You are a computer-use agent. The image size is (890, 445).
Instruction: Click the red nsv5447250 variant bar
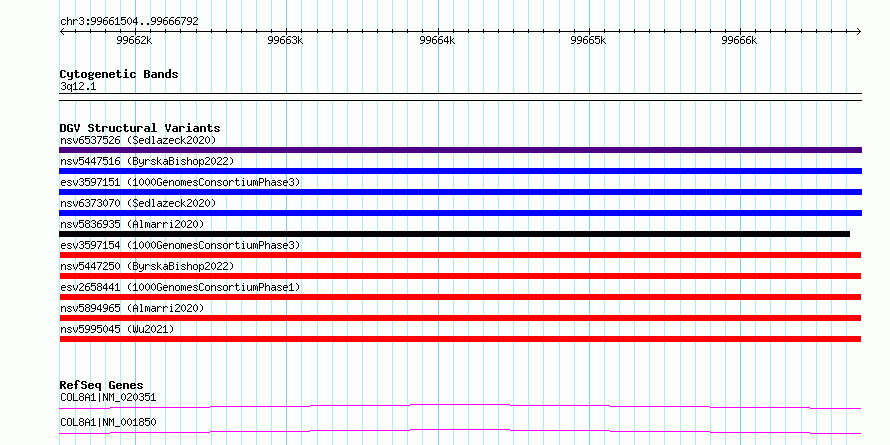pyautogui.click(x=460, y=276)
